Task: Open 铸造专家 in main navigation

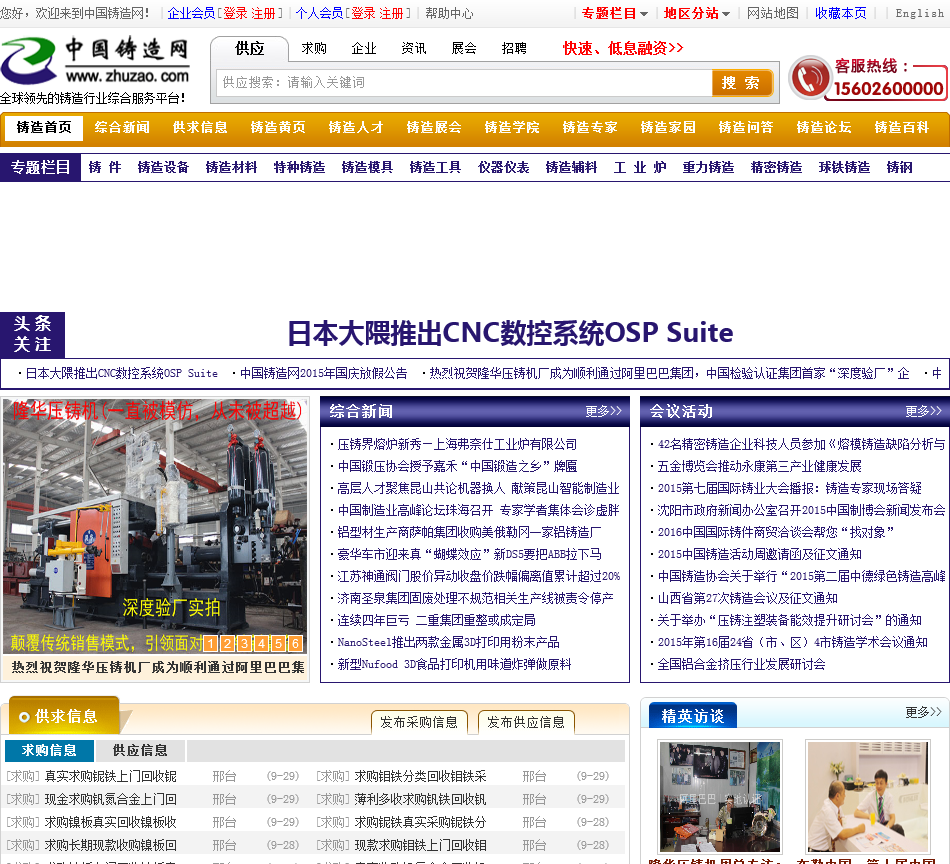Action: click(590, 127)
